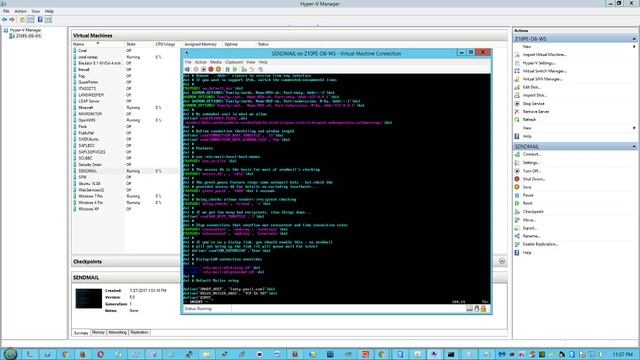The height and width of the screenshot is (360, 640).
Task: Open Clipboard menu in VM Connection window
Action: click(x=234, y=62)
